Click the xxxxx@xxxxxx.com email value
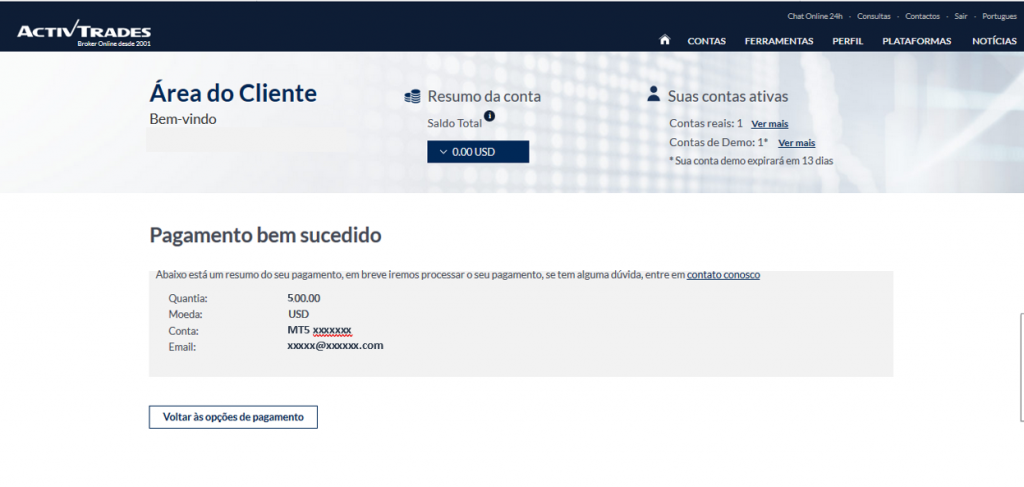The image size is (1024, 487). (335, 345)
